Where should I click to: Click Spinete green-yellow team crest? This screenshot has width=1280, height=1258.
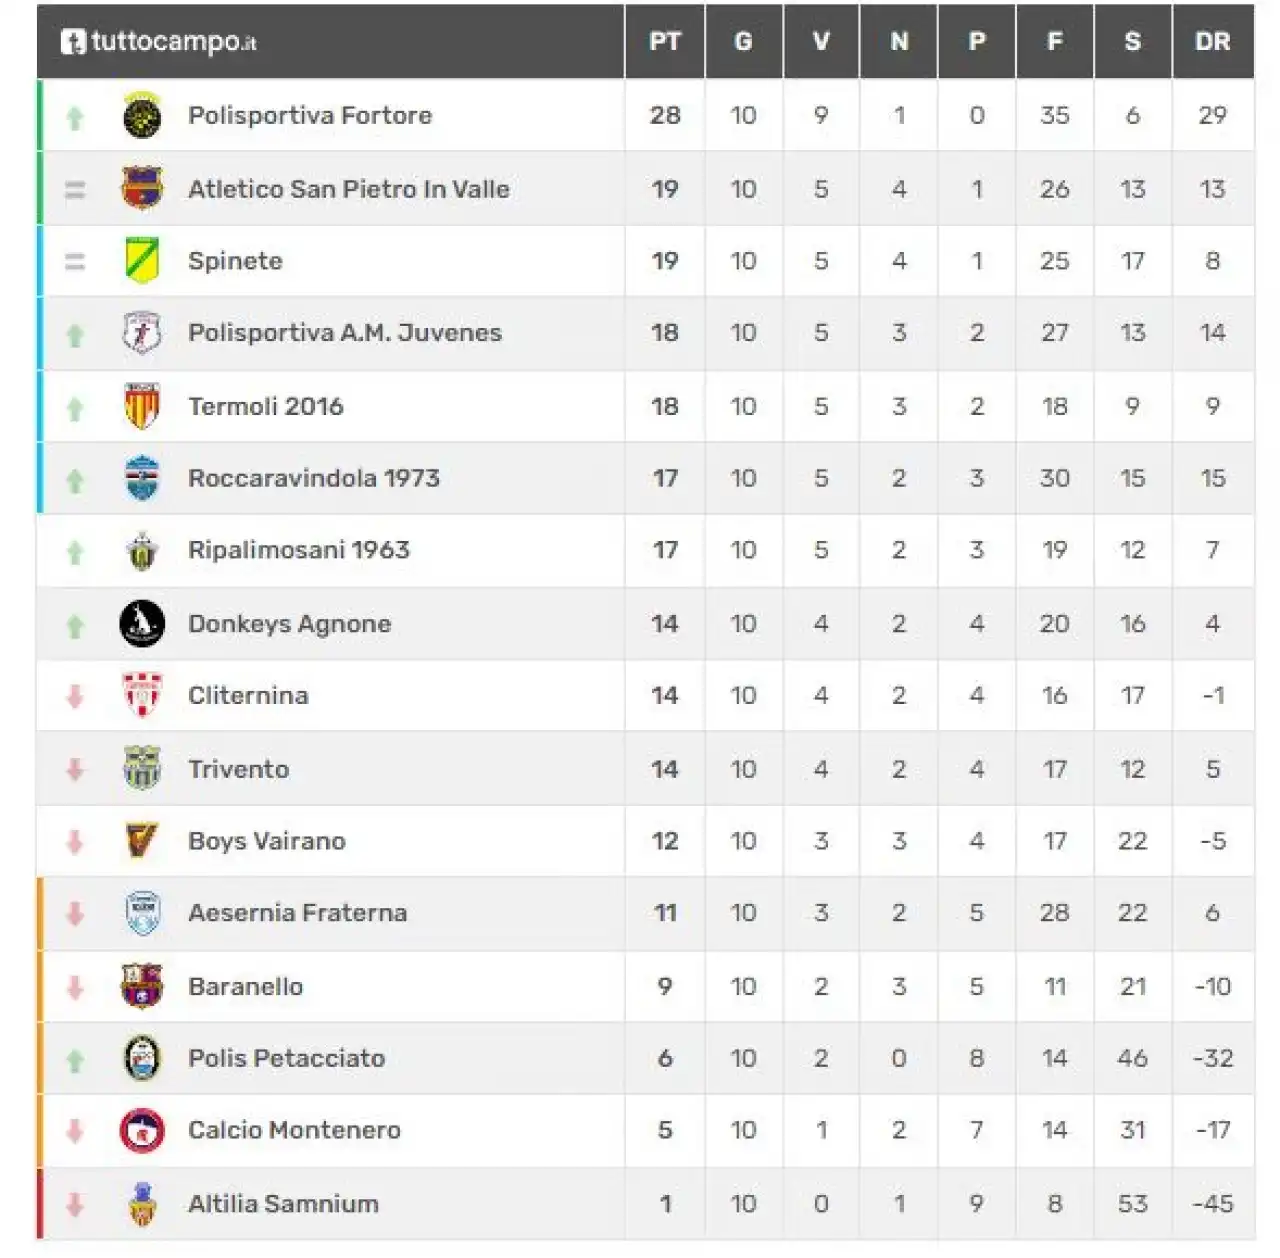(x=142, y=261)
